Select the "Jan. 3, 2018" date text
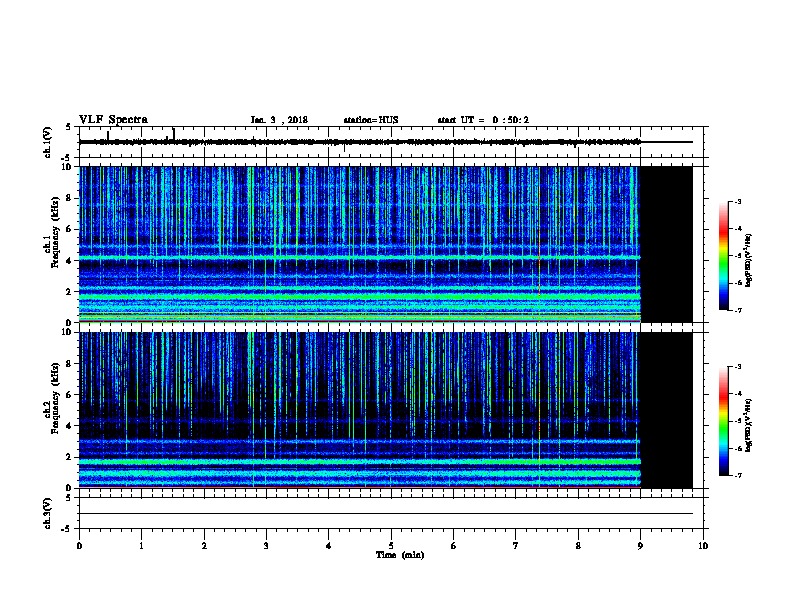 click(x=279, y=120)
